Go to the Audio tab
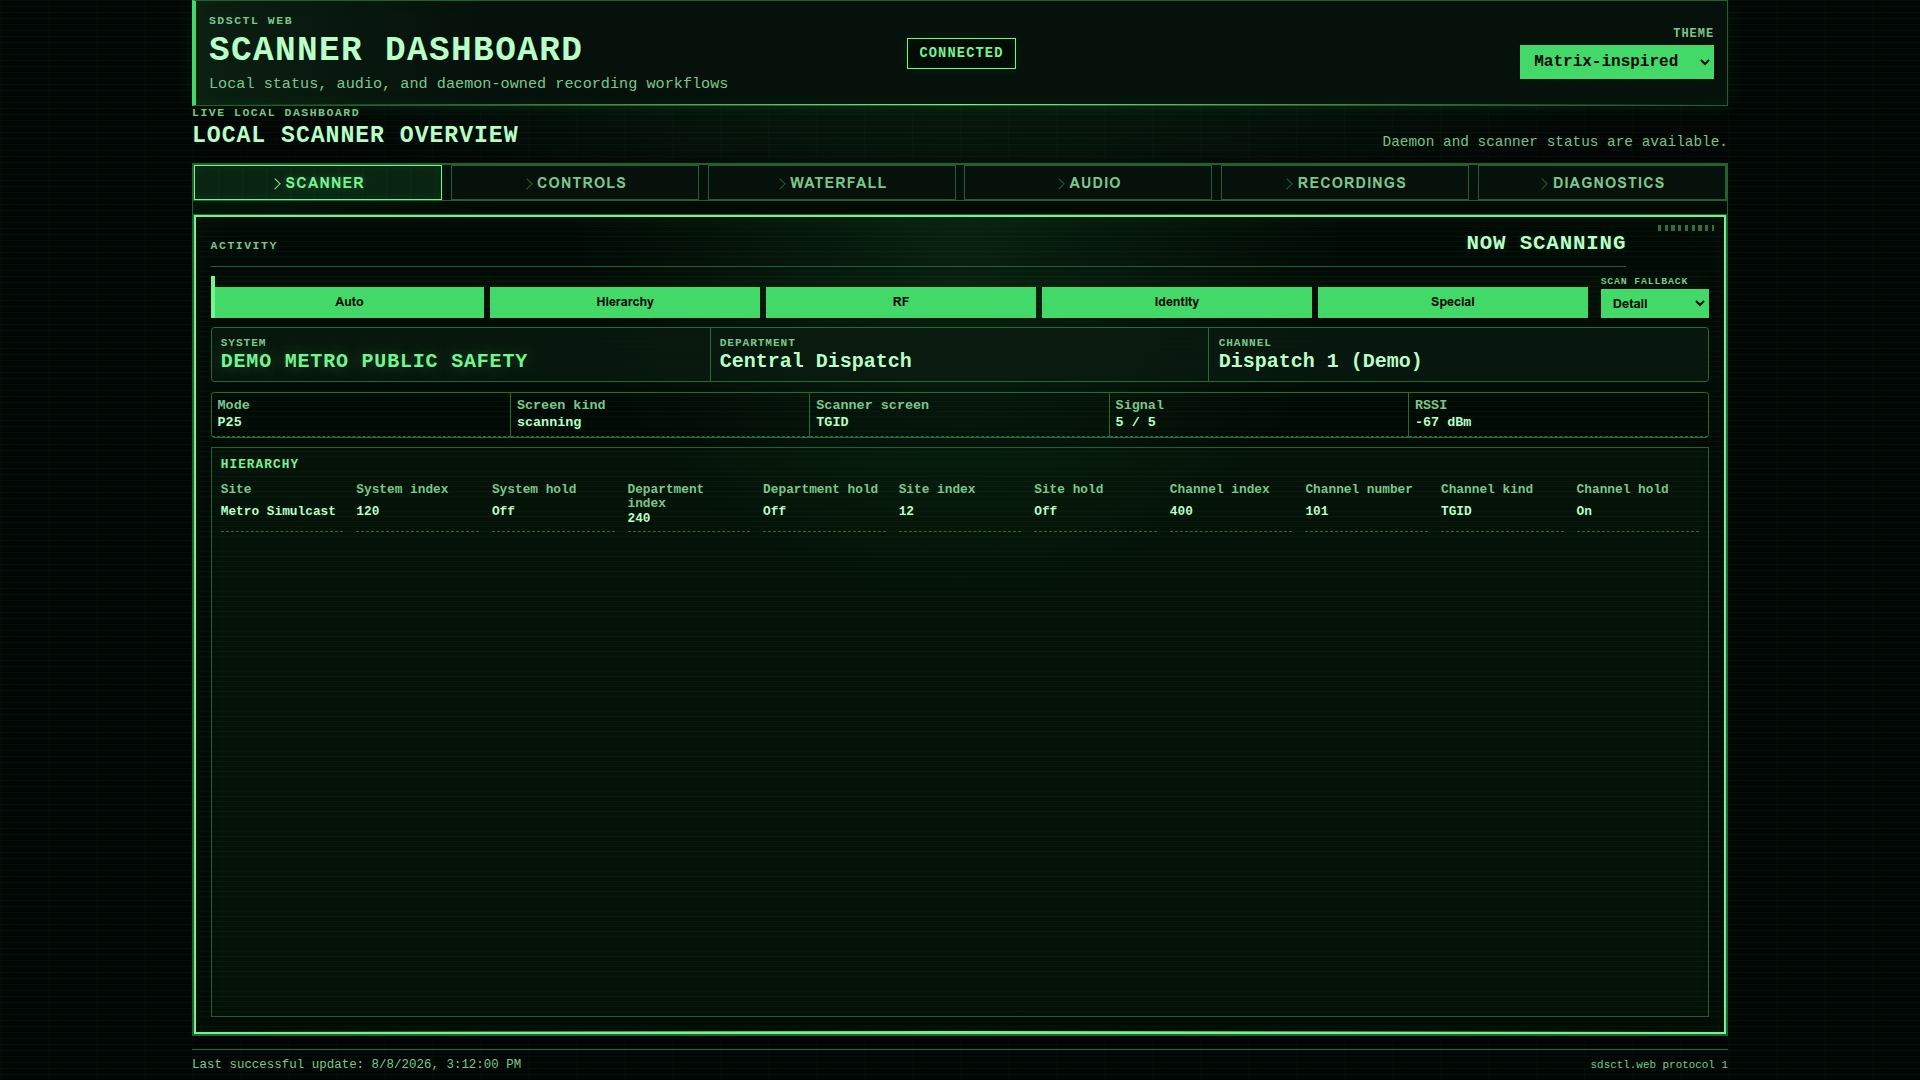Viewport: 1920px width, 1080px height. click(x=1088, y=183)
